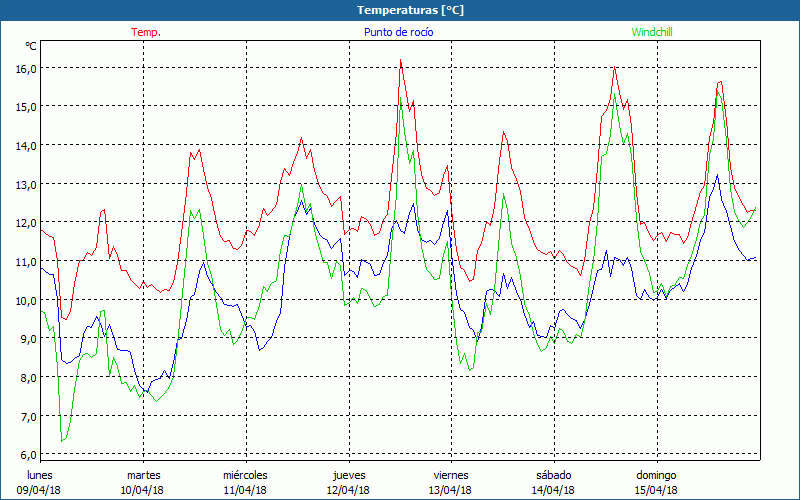Select the "sábado" day label

tap(554, 475)
